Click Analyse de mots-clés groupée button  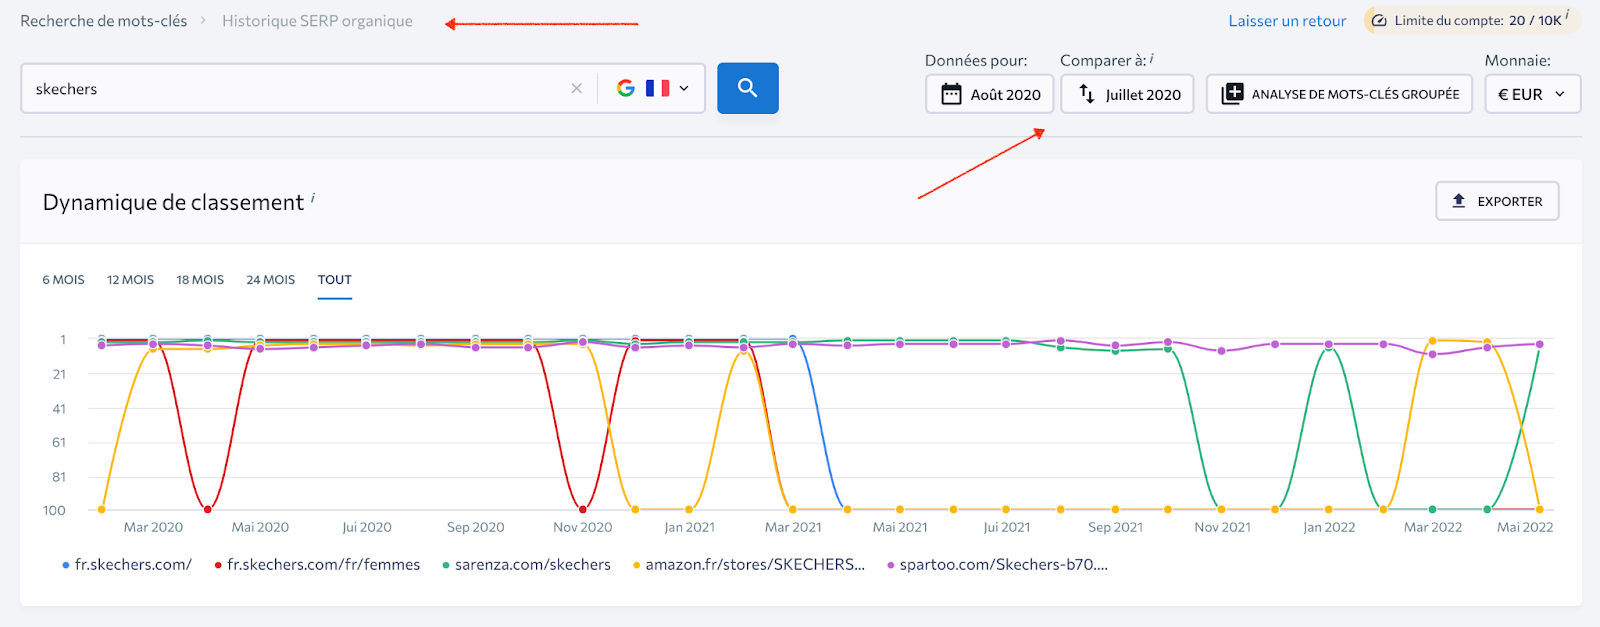[x=1339, y=94]
